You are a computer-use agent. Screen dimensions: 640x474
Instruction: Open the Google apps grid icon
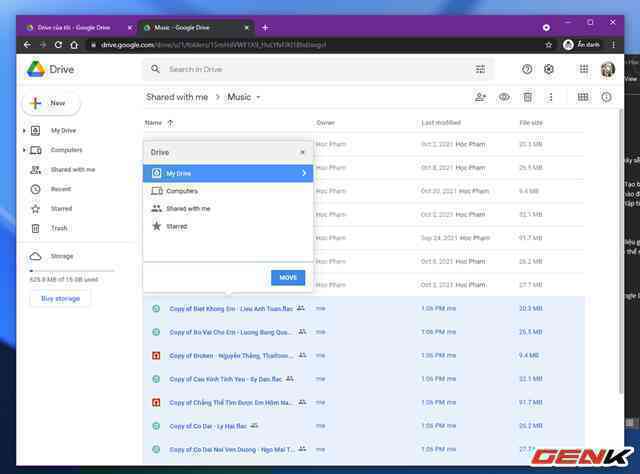pyautogui.click(x=584, y=69)
